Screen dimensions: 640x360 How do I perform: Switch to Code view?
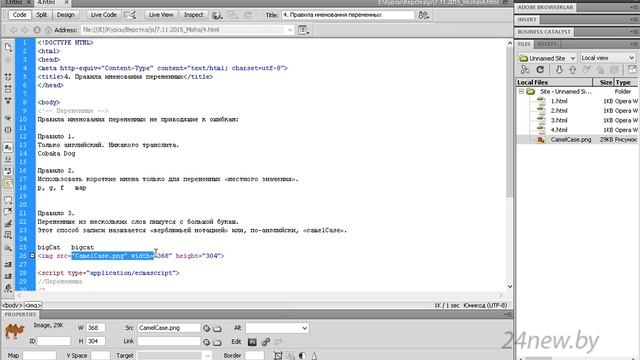click(19, 15)
